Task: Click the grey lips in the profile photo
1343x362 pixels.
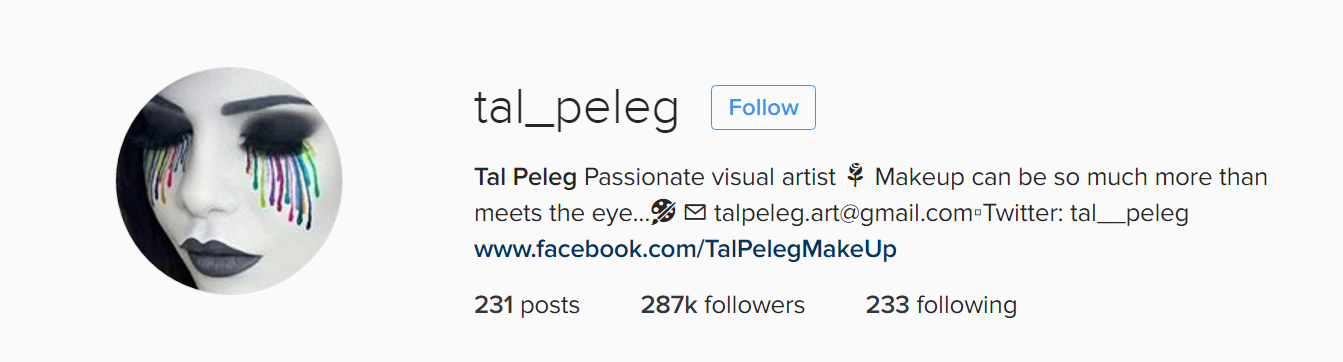Action: [223, 257]
